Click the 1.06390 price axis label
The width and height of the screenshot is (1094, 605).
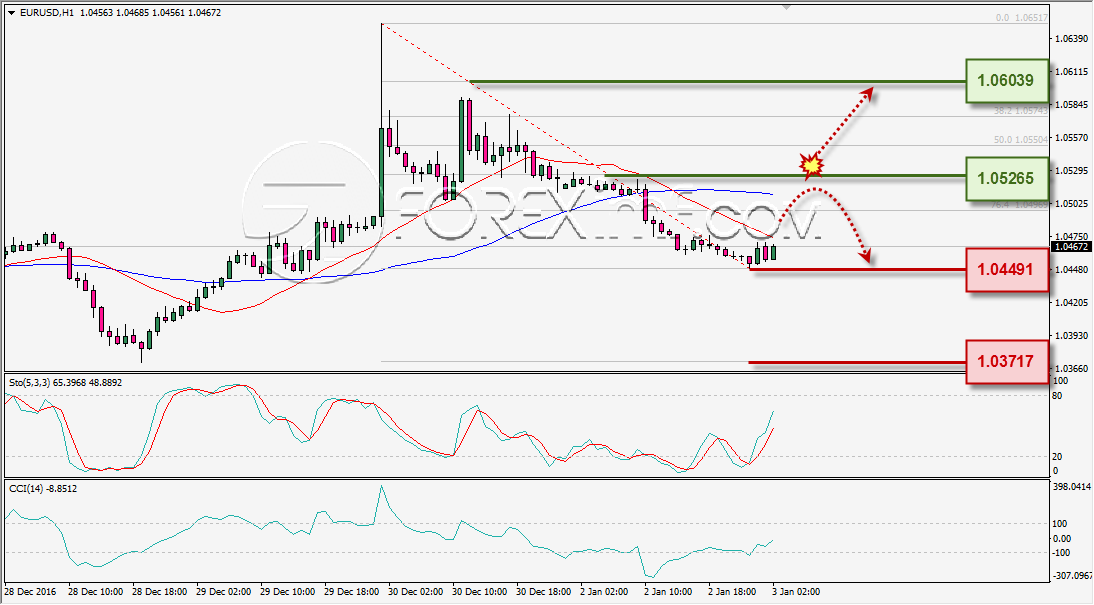(x=1070, y=39)
